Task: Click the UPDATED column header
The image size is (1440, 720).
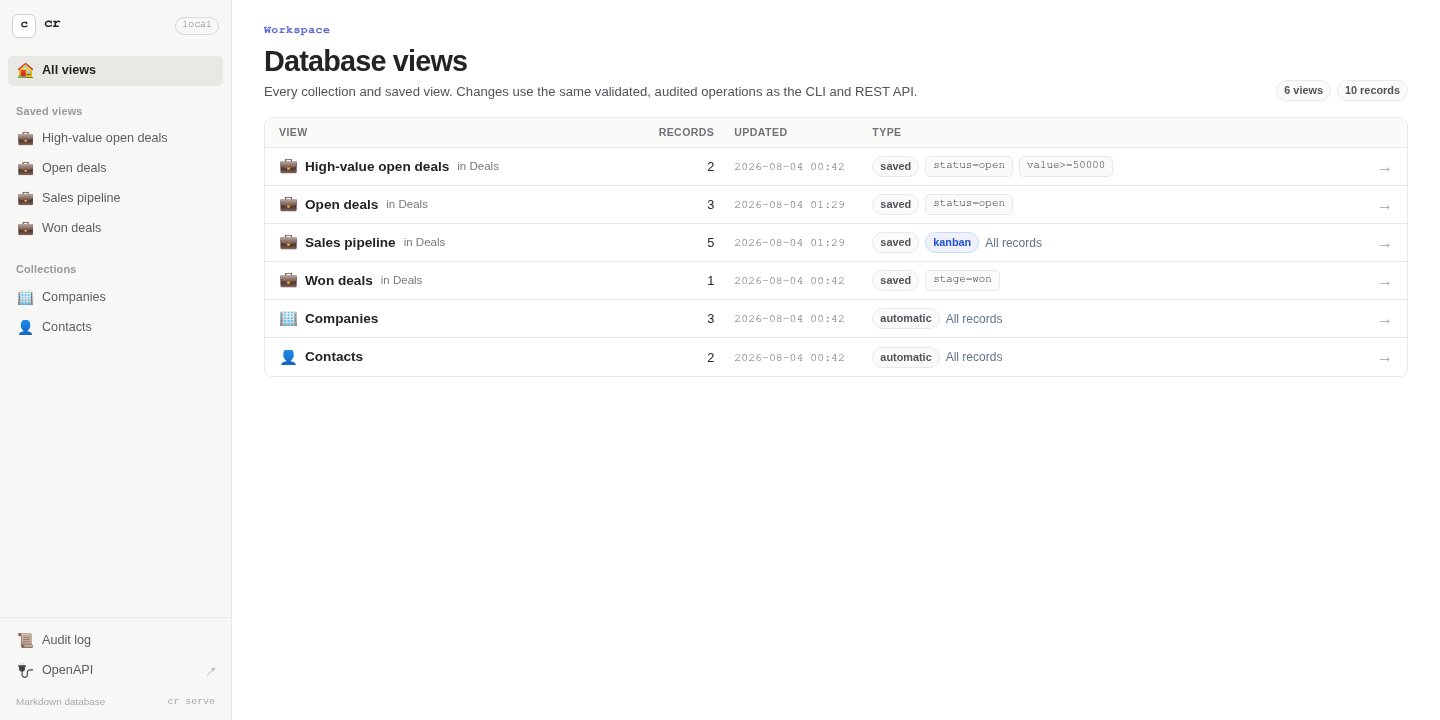Action: 761,132
